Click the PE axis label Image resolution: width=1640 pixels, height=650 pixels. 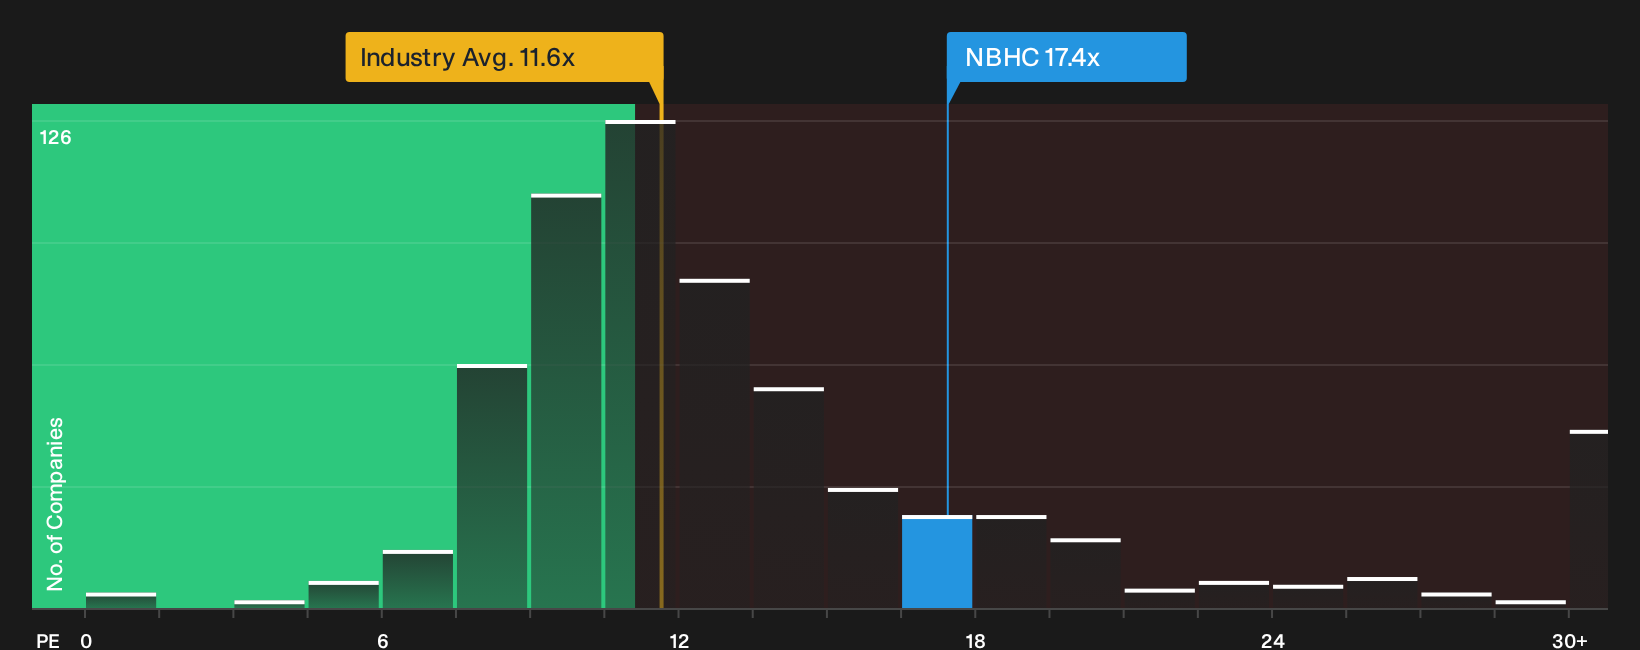pyautogui.click(x=48, y=641)
